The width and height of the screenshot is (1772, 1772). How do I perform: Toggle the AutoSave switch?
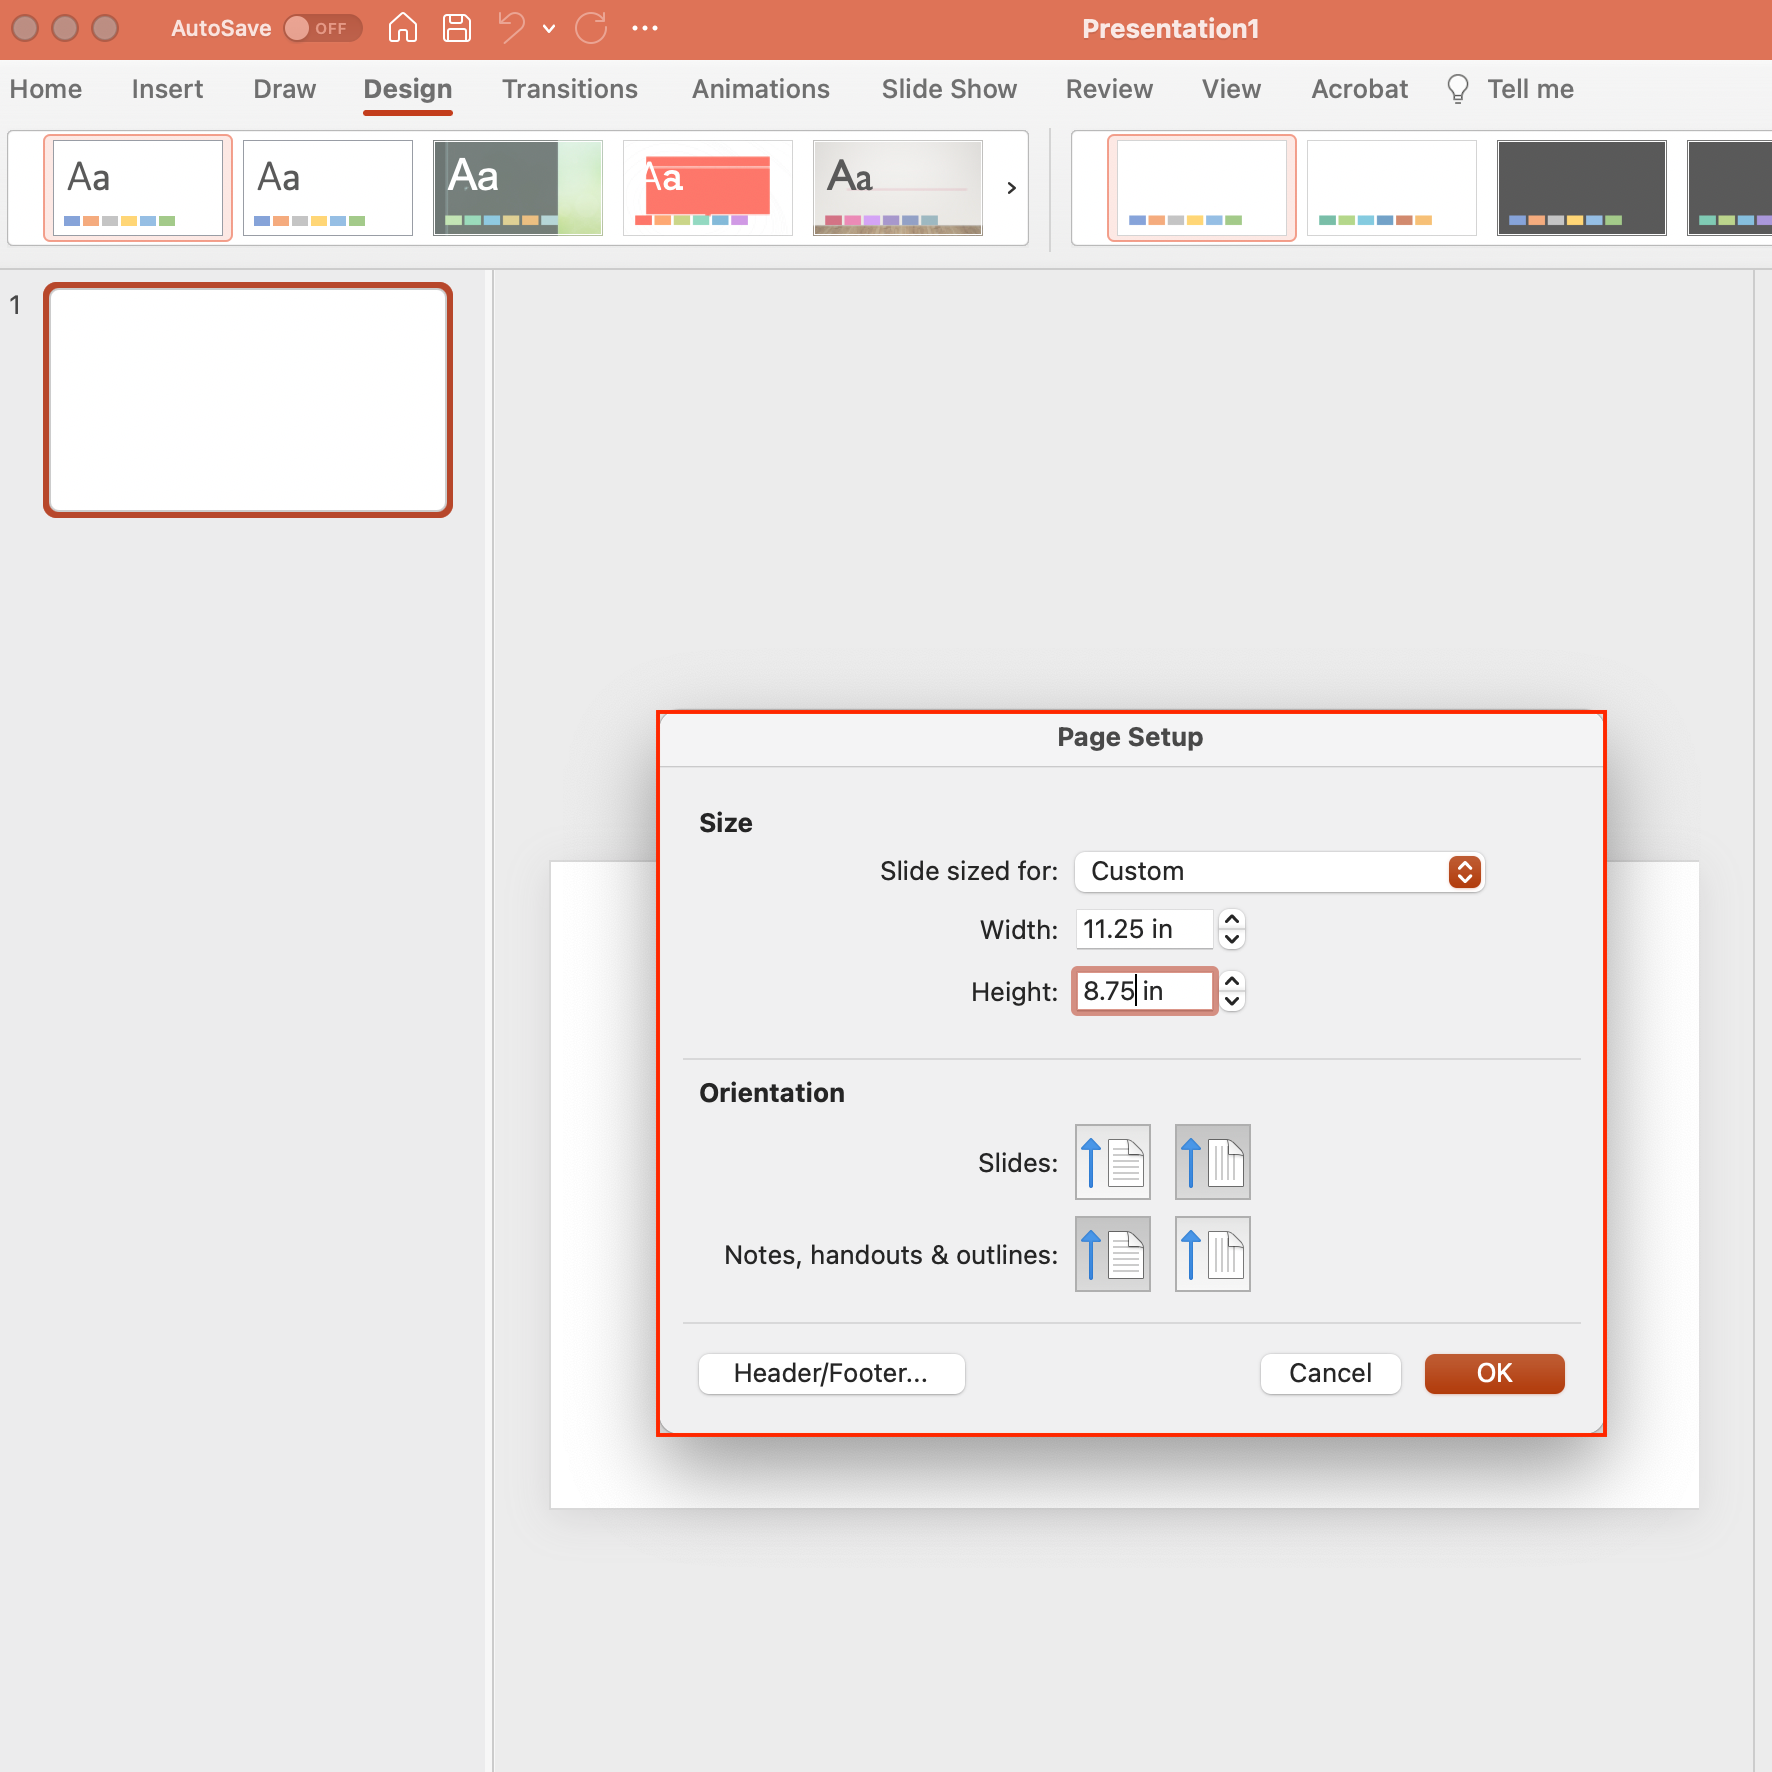click(x=322, y=28)
